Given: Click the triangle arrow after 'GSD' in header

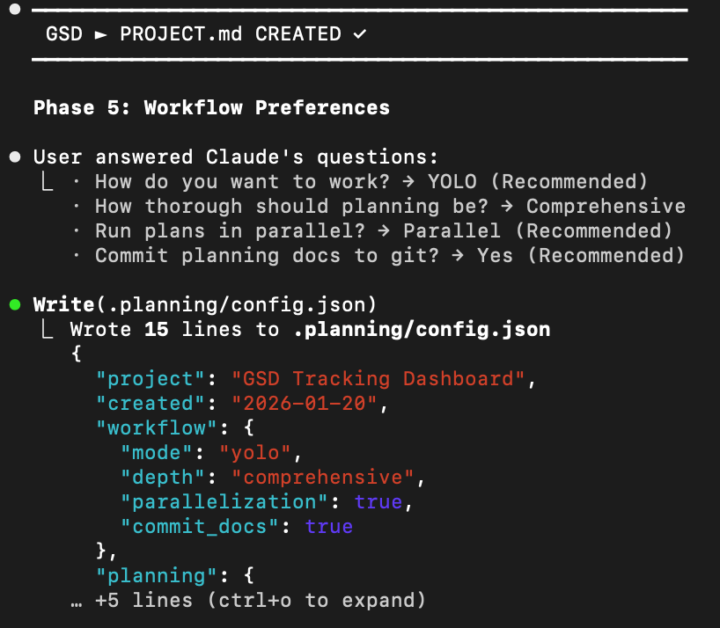Looking at the screenshot, I should 100,34.
